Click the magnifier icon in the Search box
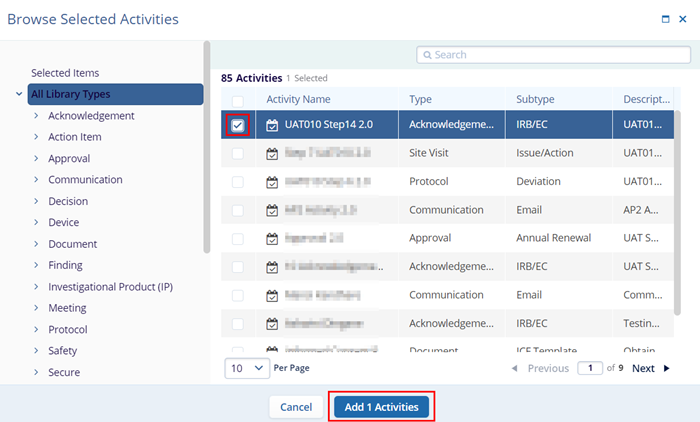Screen dimensions: 700x422 427,54
